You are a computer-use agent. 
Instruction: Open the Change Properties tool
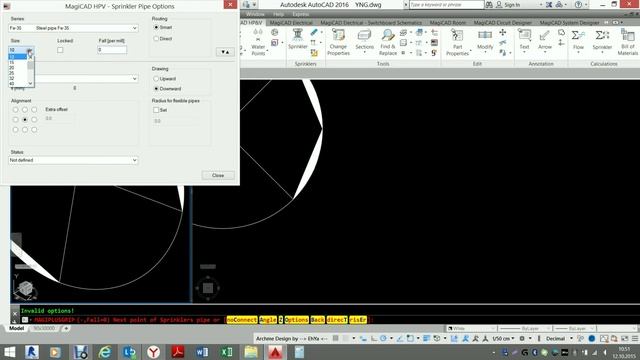point(338,42)
